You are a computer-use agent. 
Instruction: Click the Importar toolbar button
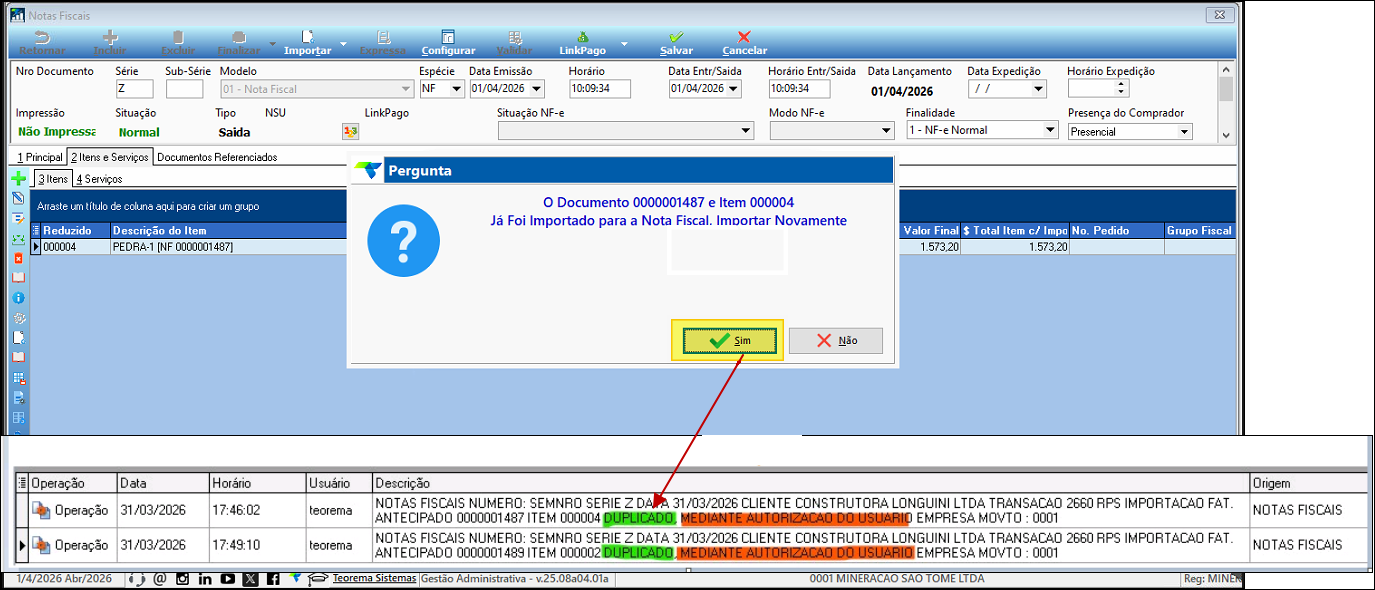307,43
